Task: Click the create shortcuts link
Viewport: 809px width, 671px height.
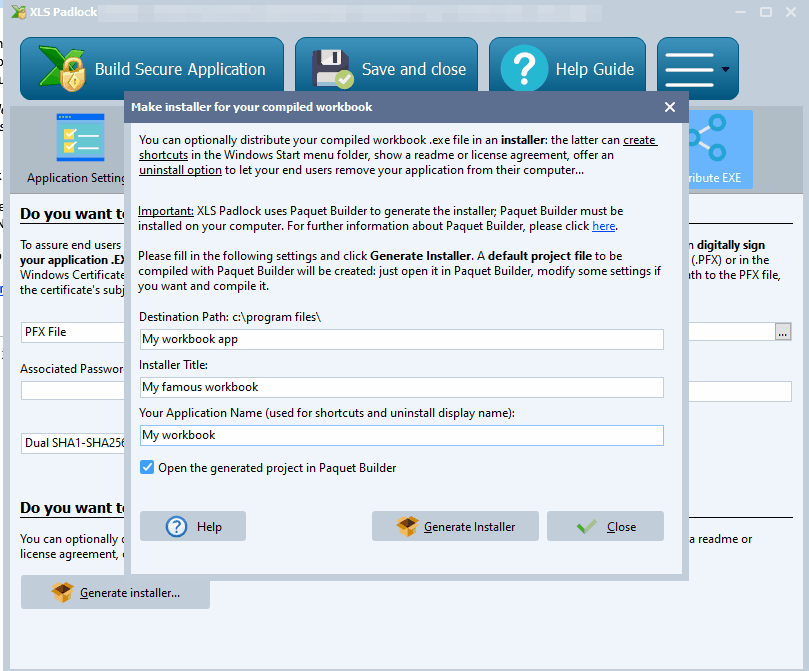Action: 638,140
